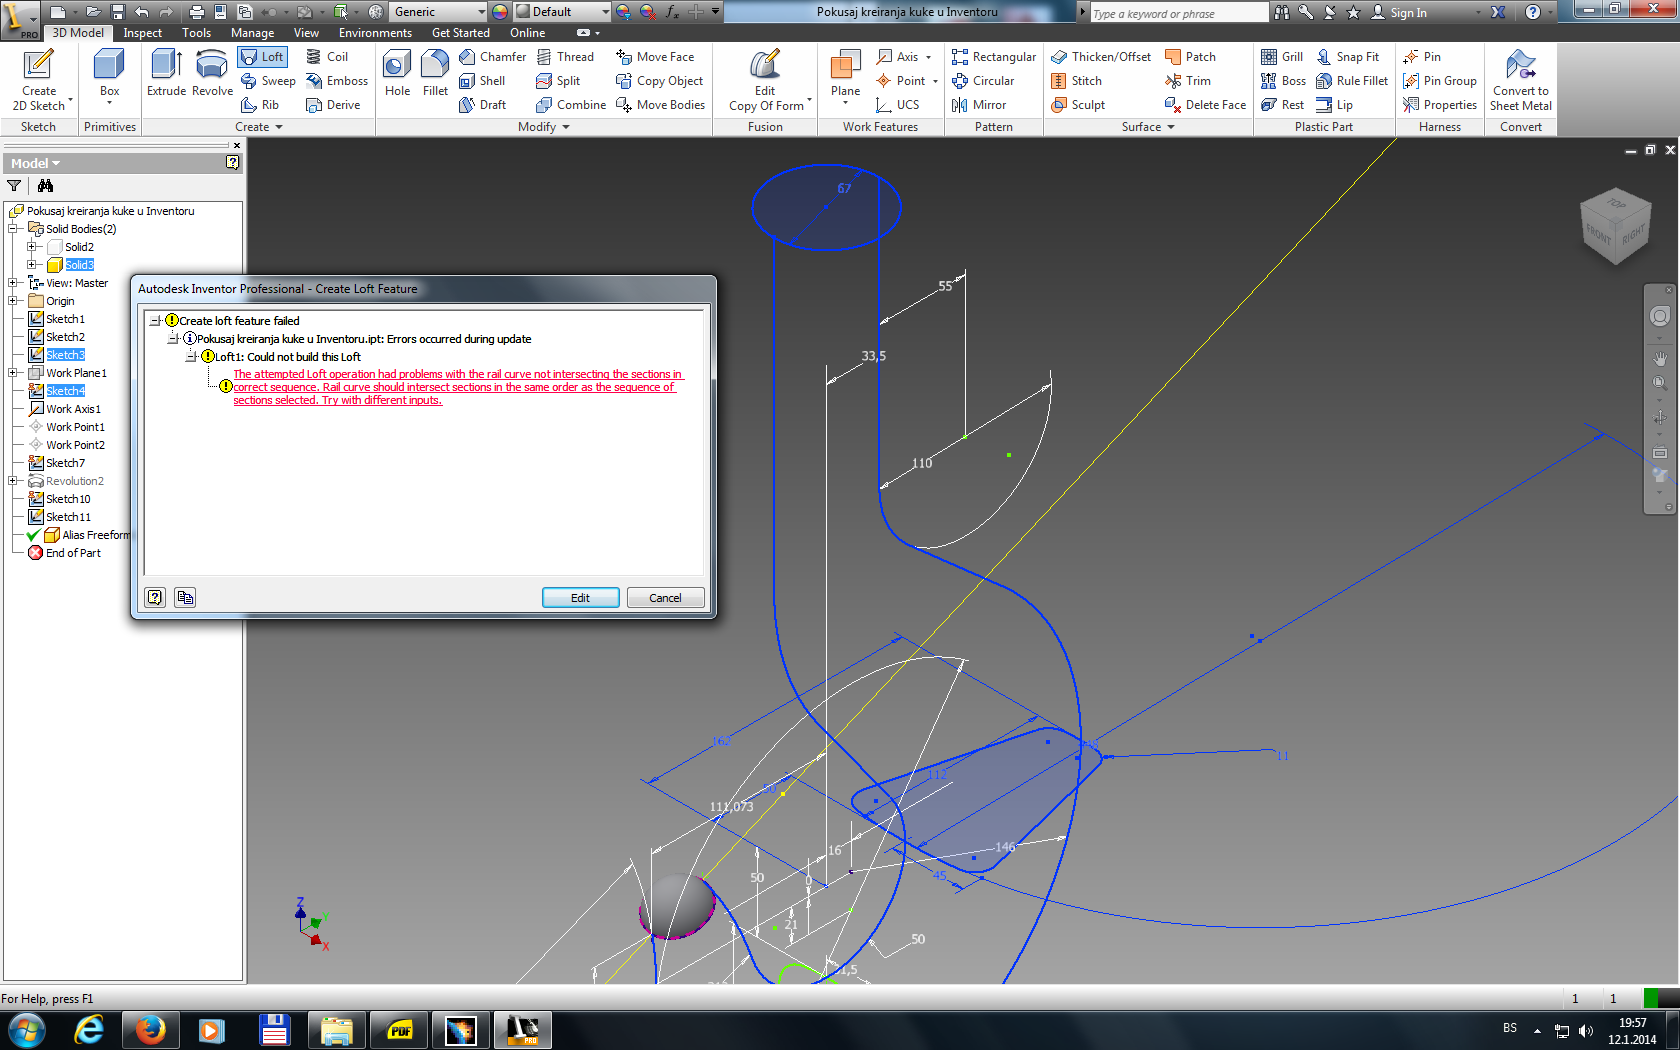Click the Derive tool
This screenshot has width=1680, height=1050.
point(333,105)
